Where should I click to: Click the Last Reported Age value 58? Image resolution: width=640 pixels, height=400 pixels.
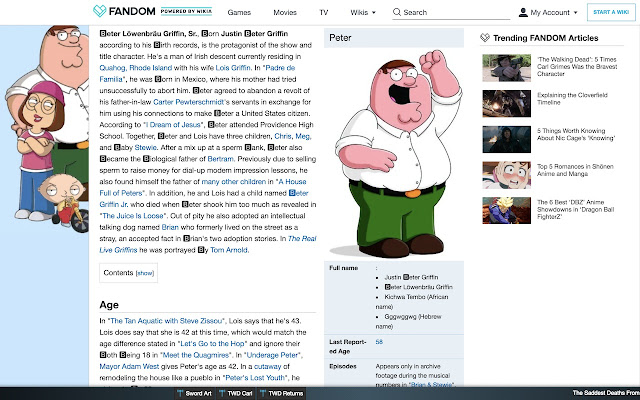click(379, 342)
